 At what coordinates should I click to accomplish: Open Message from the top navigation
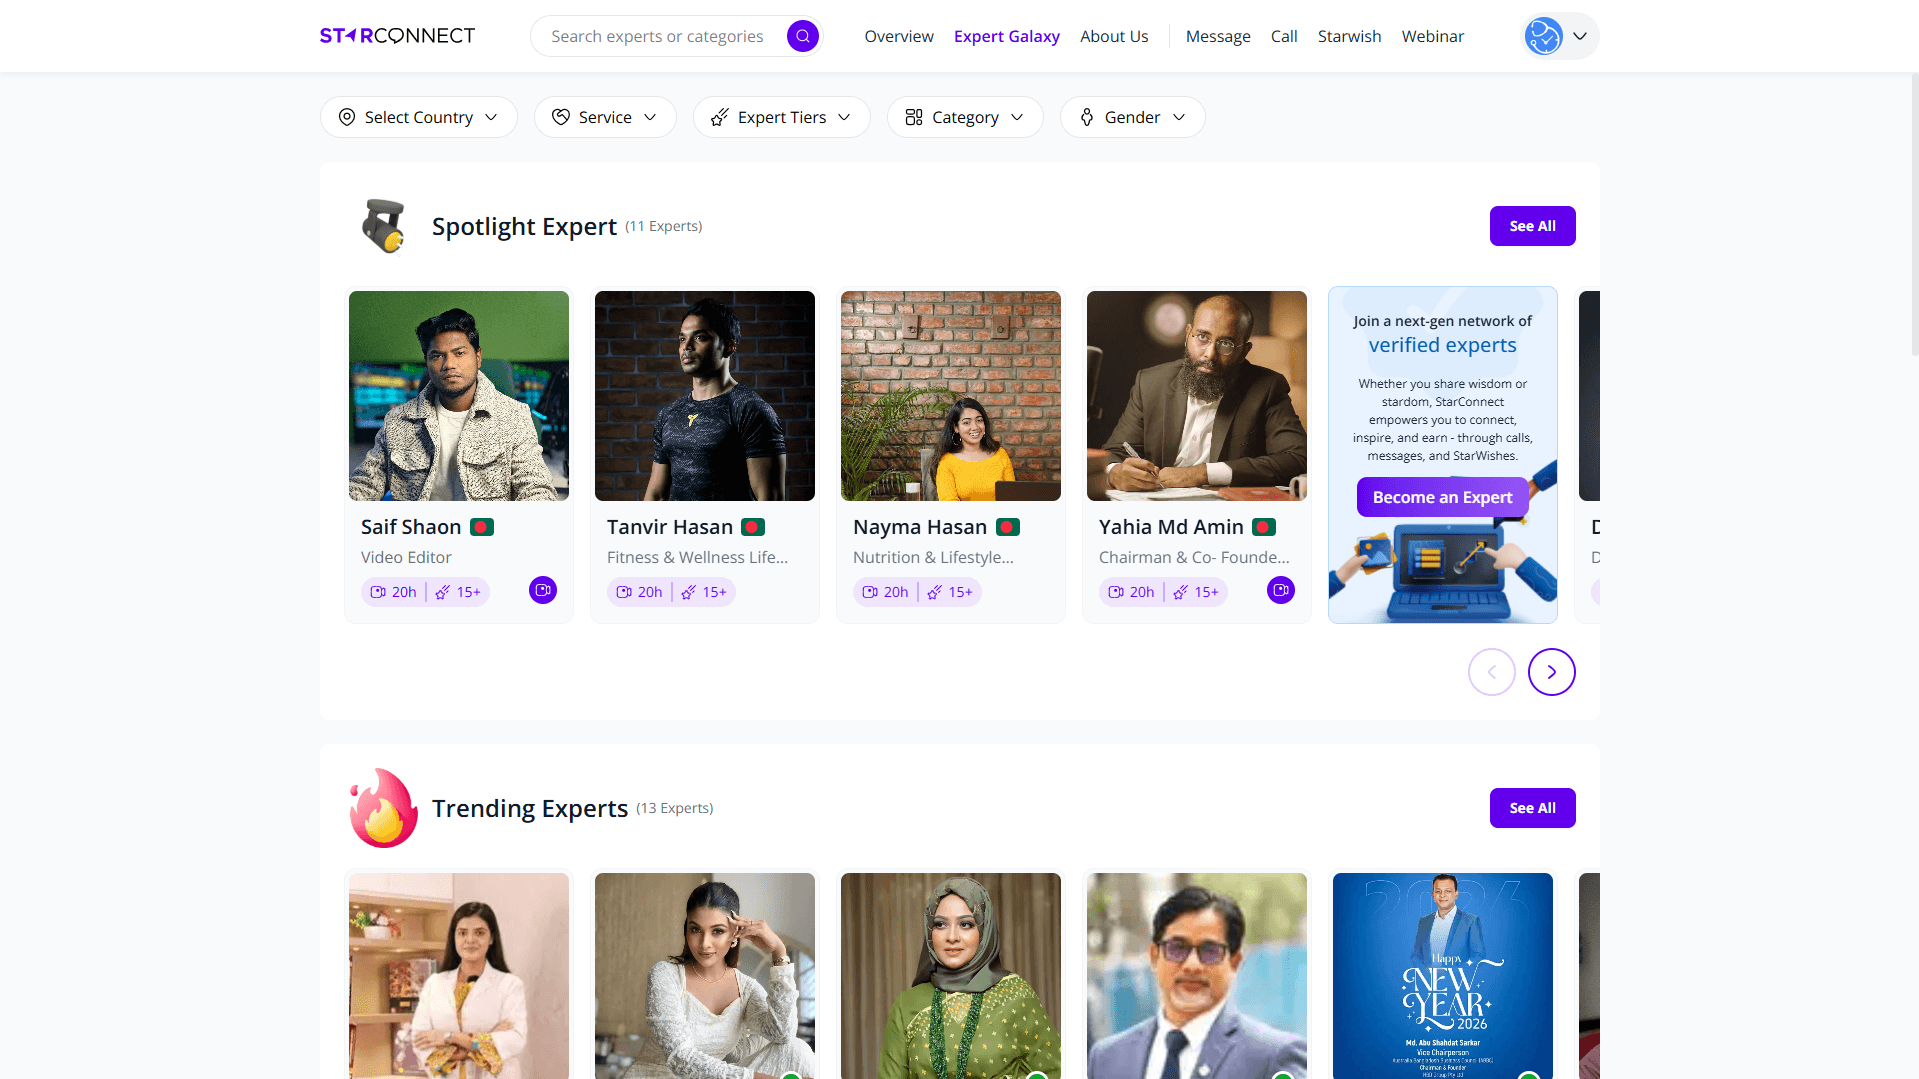click(1218, 36)
